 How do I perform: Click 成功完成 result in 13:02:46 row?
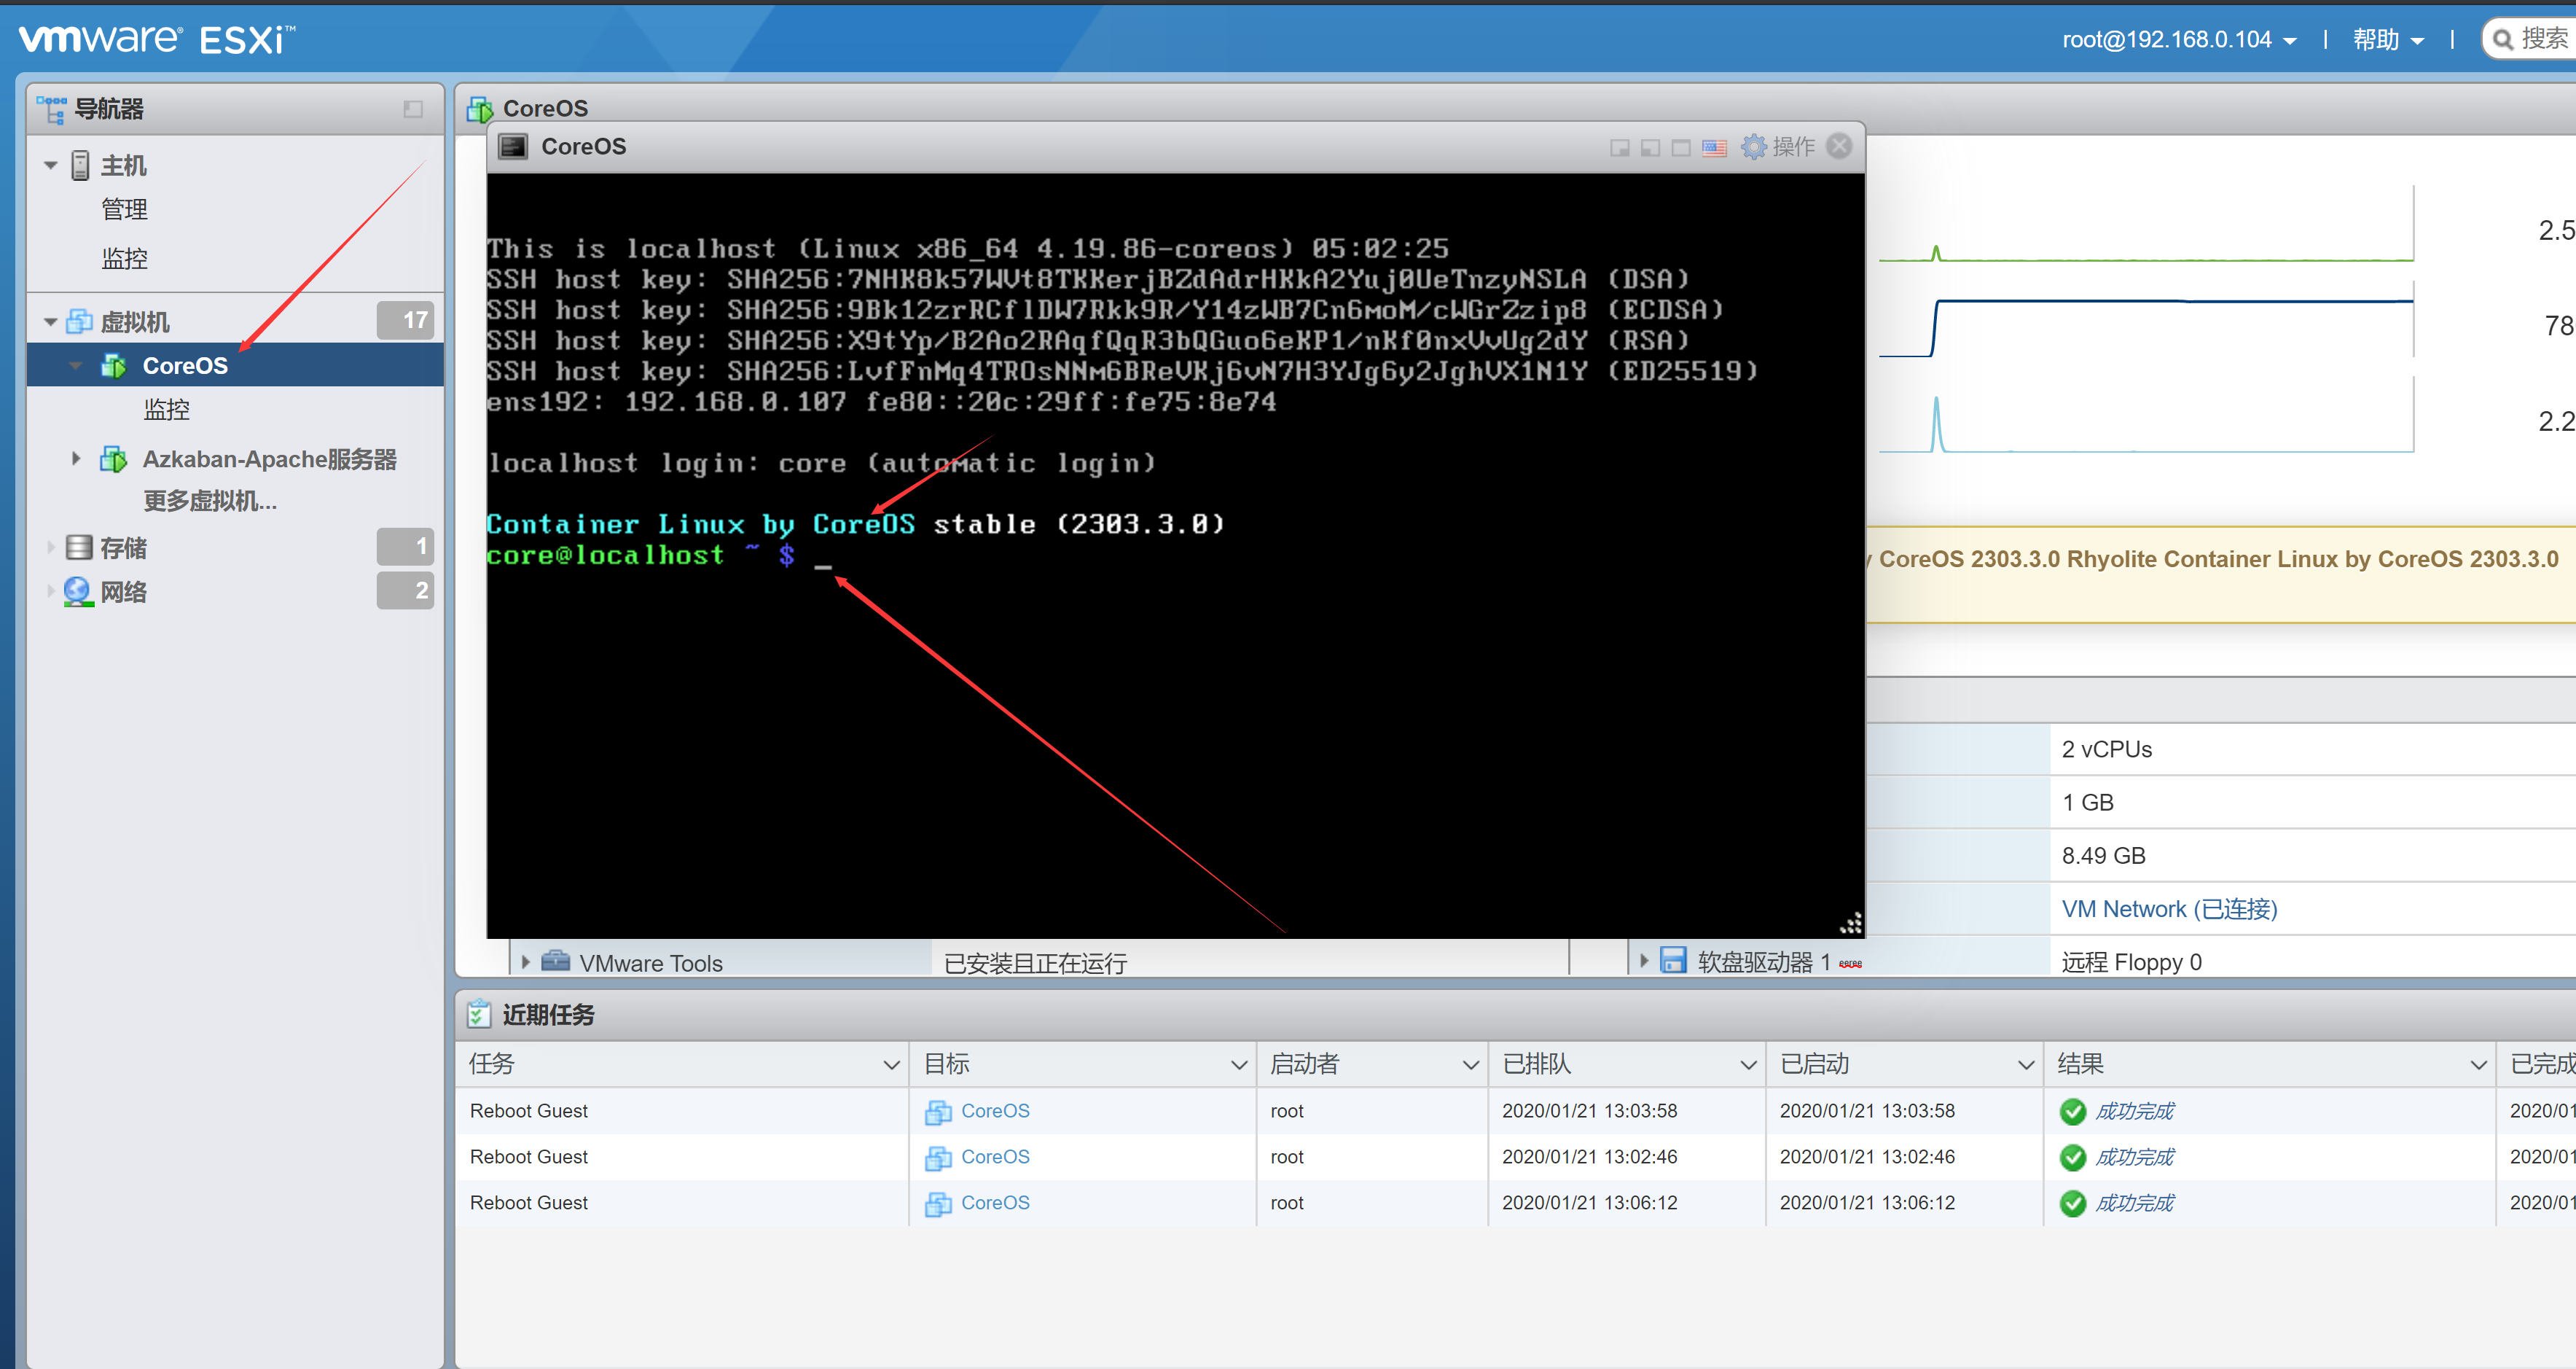click(x=2134, y=1157)
